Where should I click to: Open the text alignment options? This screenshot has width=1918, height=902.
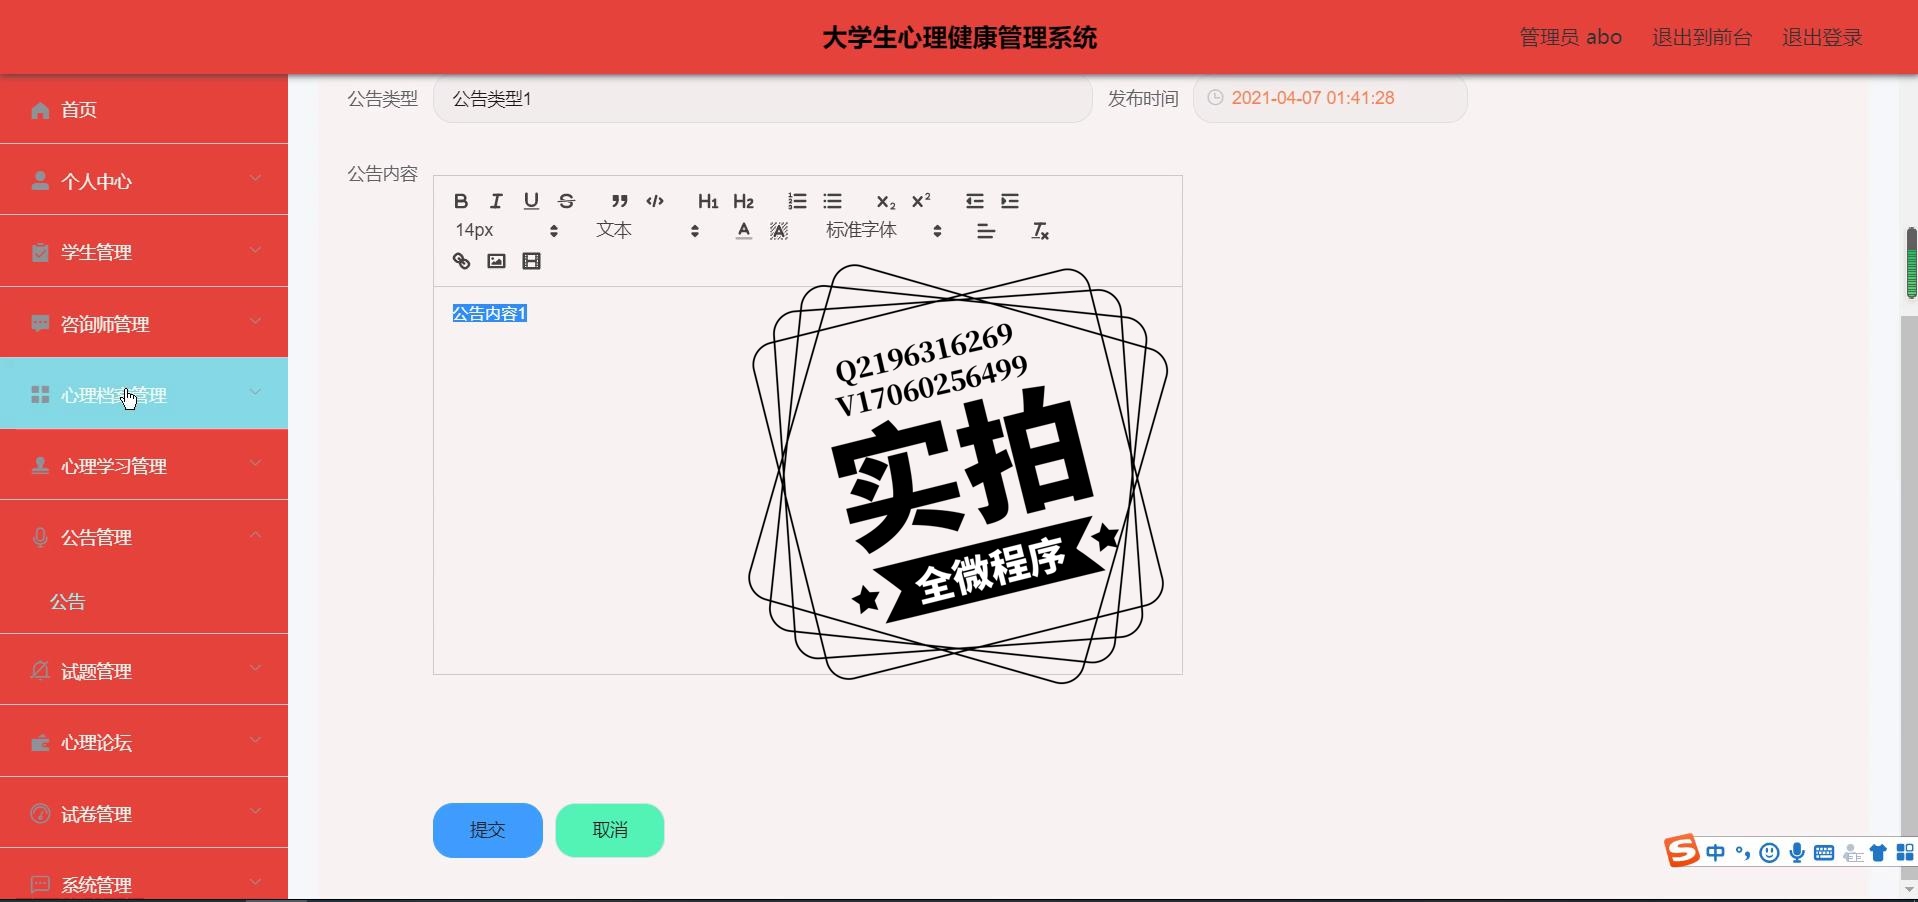[x=986, y=231]
